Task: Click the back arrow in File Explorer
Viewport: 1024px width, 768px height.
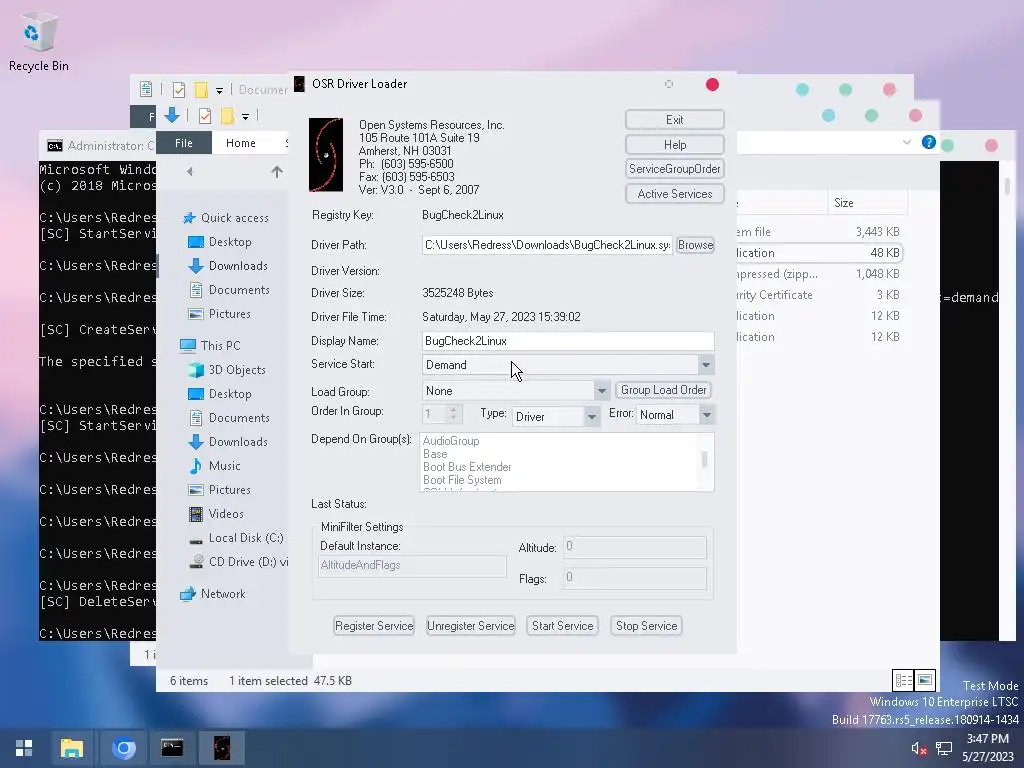Action: coord(189,172)
